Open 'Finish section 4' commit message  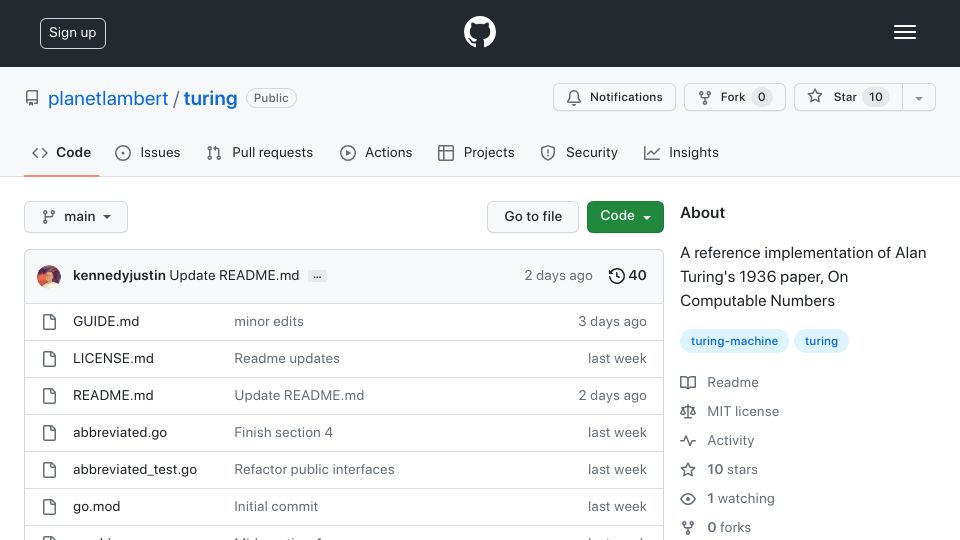pos(283,432)
